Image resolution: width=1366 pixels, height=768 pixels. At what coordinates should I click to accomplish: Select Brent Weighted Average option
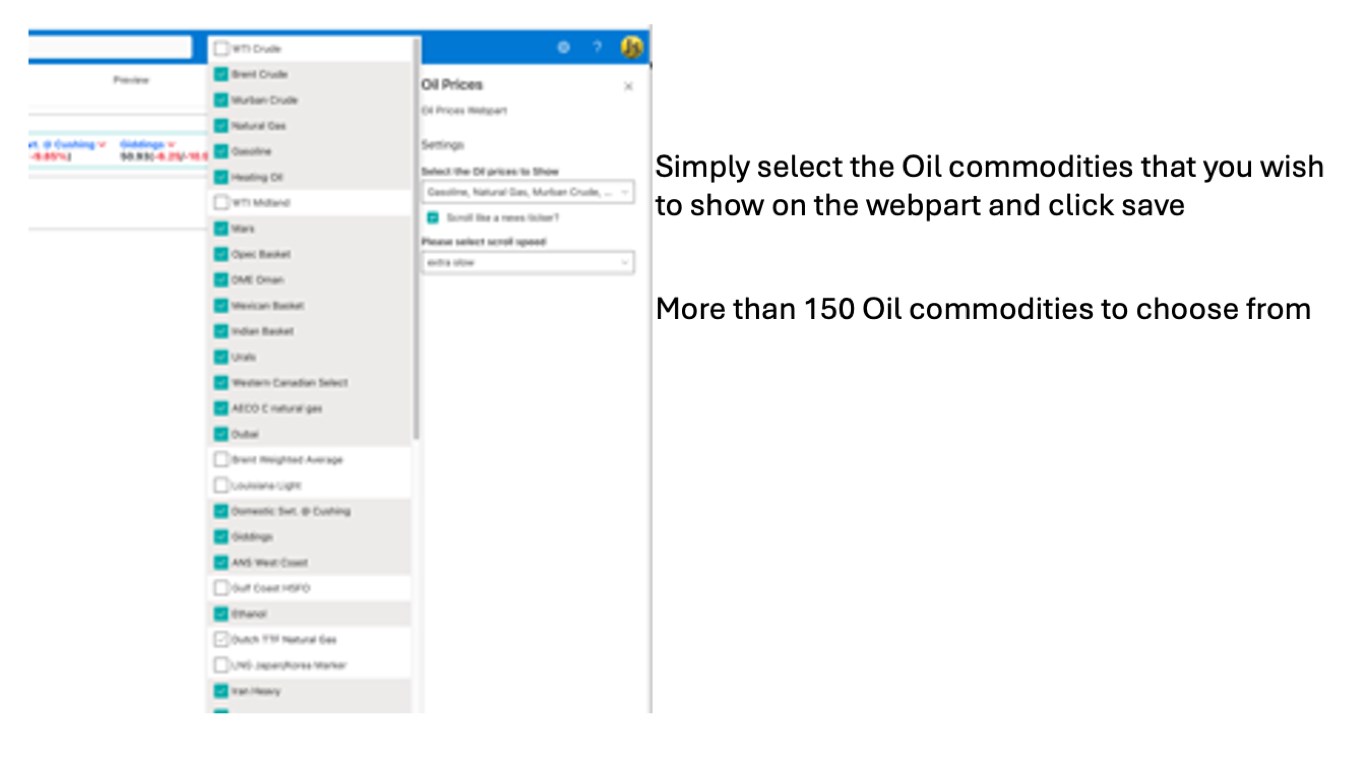point(221,460)
